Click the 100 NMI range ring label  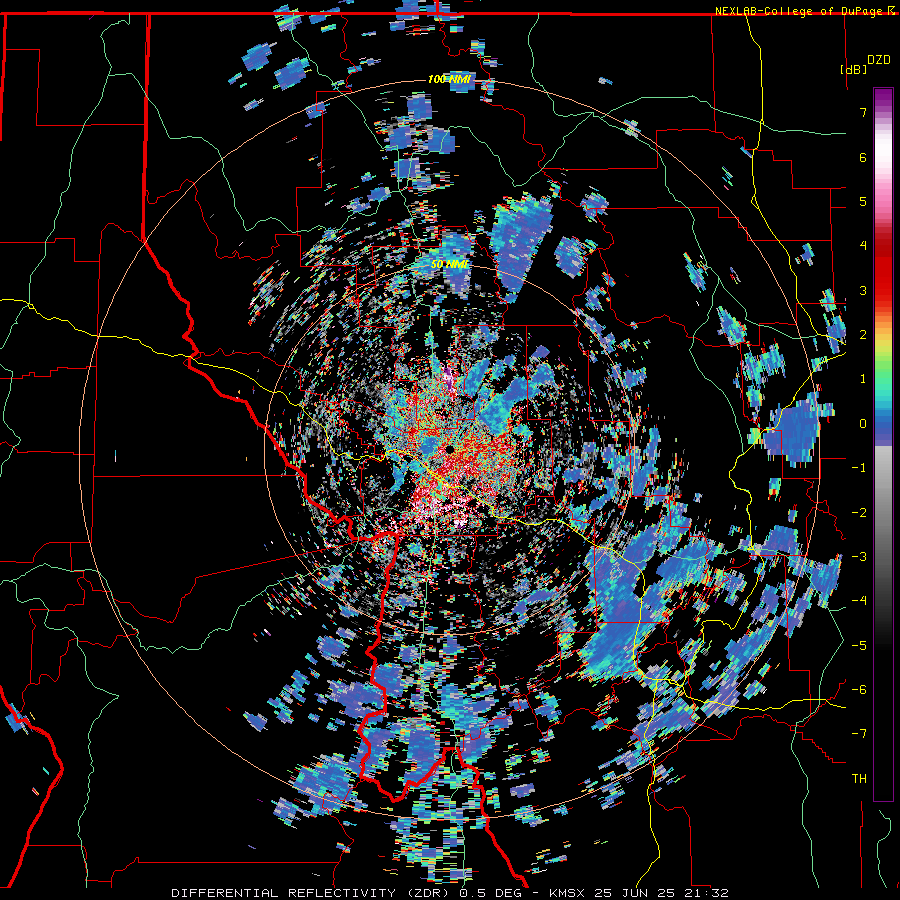[x=449, y=79]
